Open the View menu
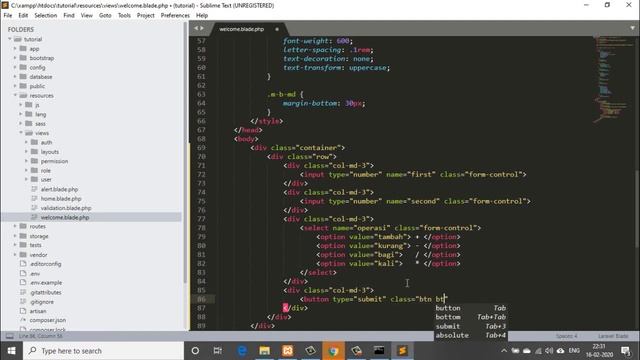This screenshot has height=360, width=640. tap(87, 15)
